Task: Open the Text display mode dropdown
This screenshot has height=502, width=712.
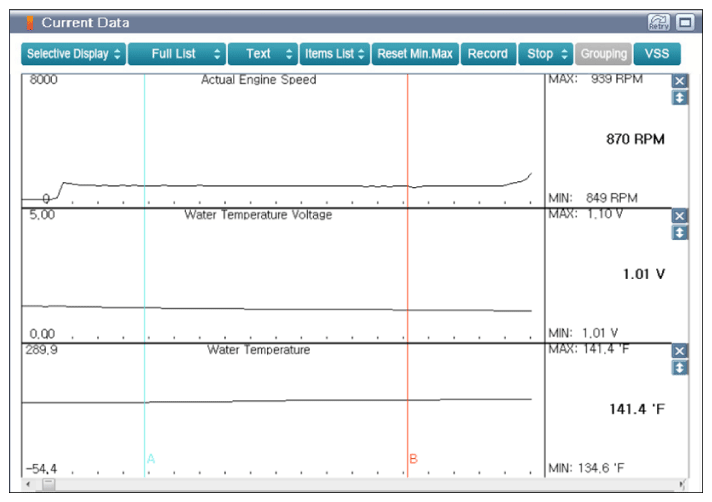Action: coord(262,54)
